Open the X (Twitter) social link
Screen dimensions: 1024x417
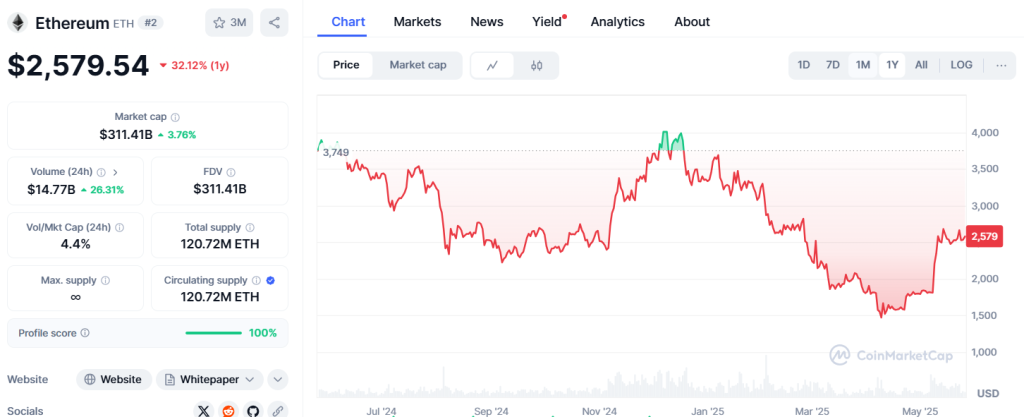point(204,410)
